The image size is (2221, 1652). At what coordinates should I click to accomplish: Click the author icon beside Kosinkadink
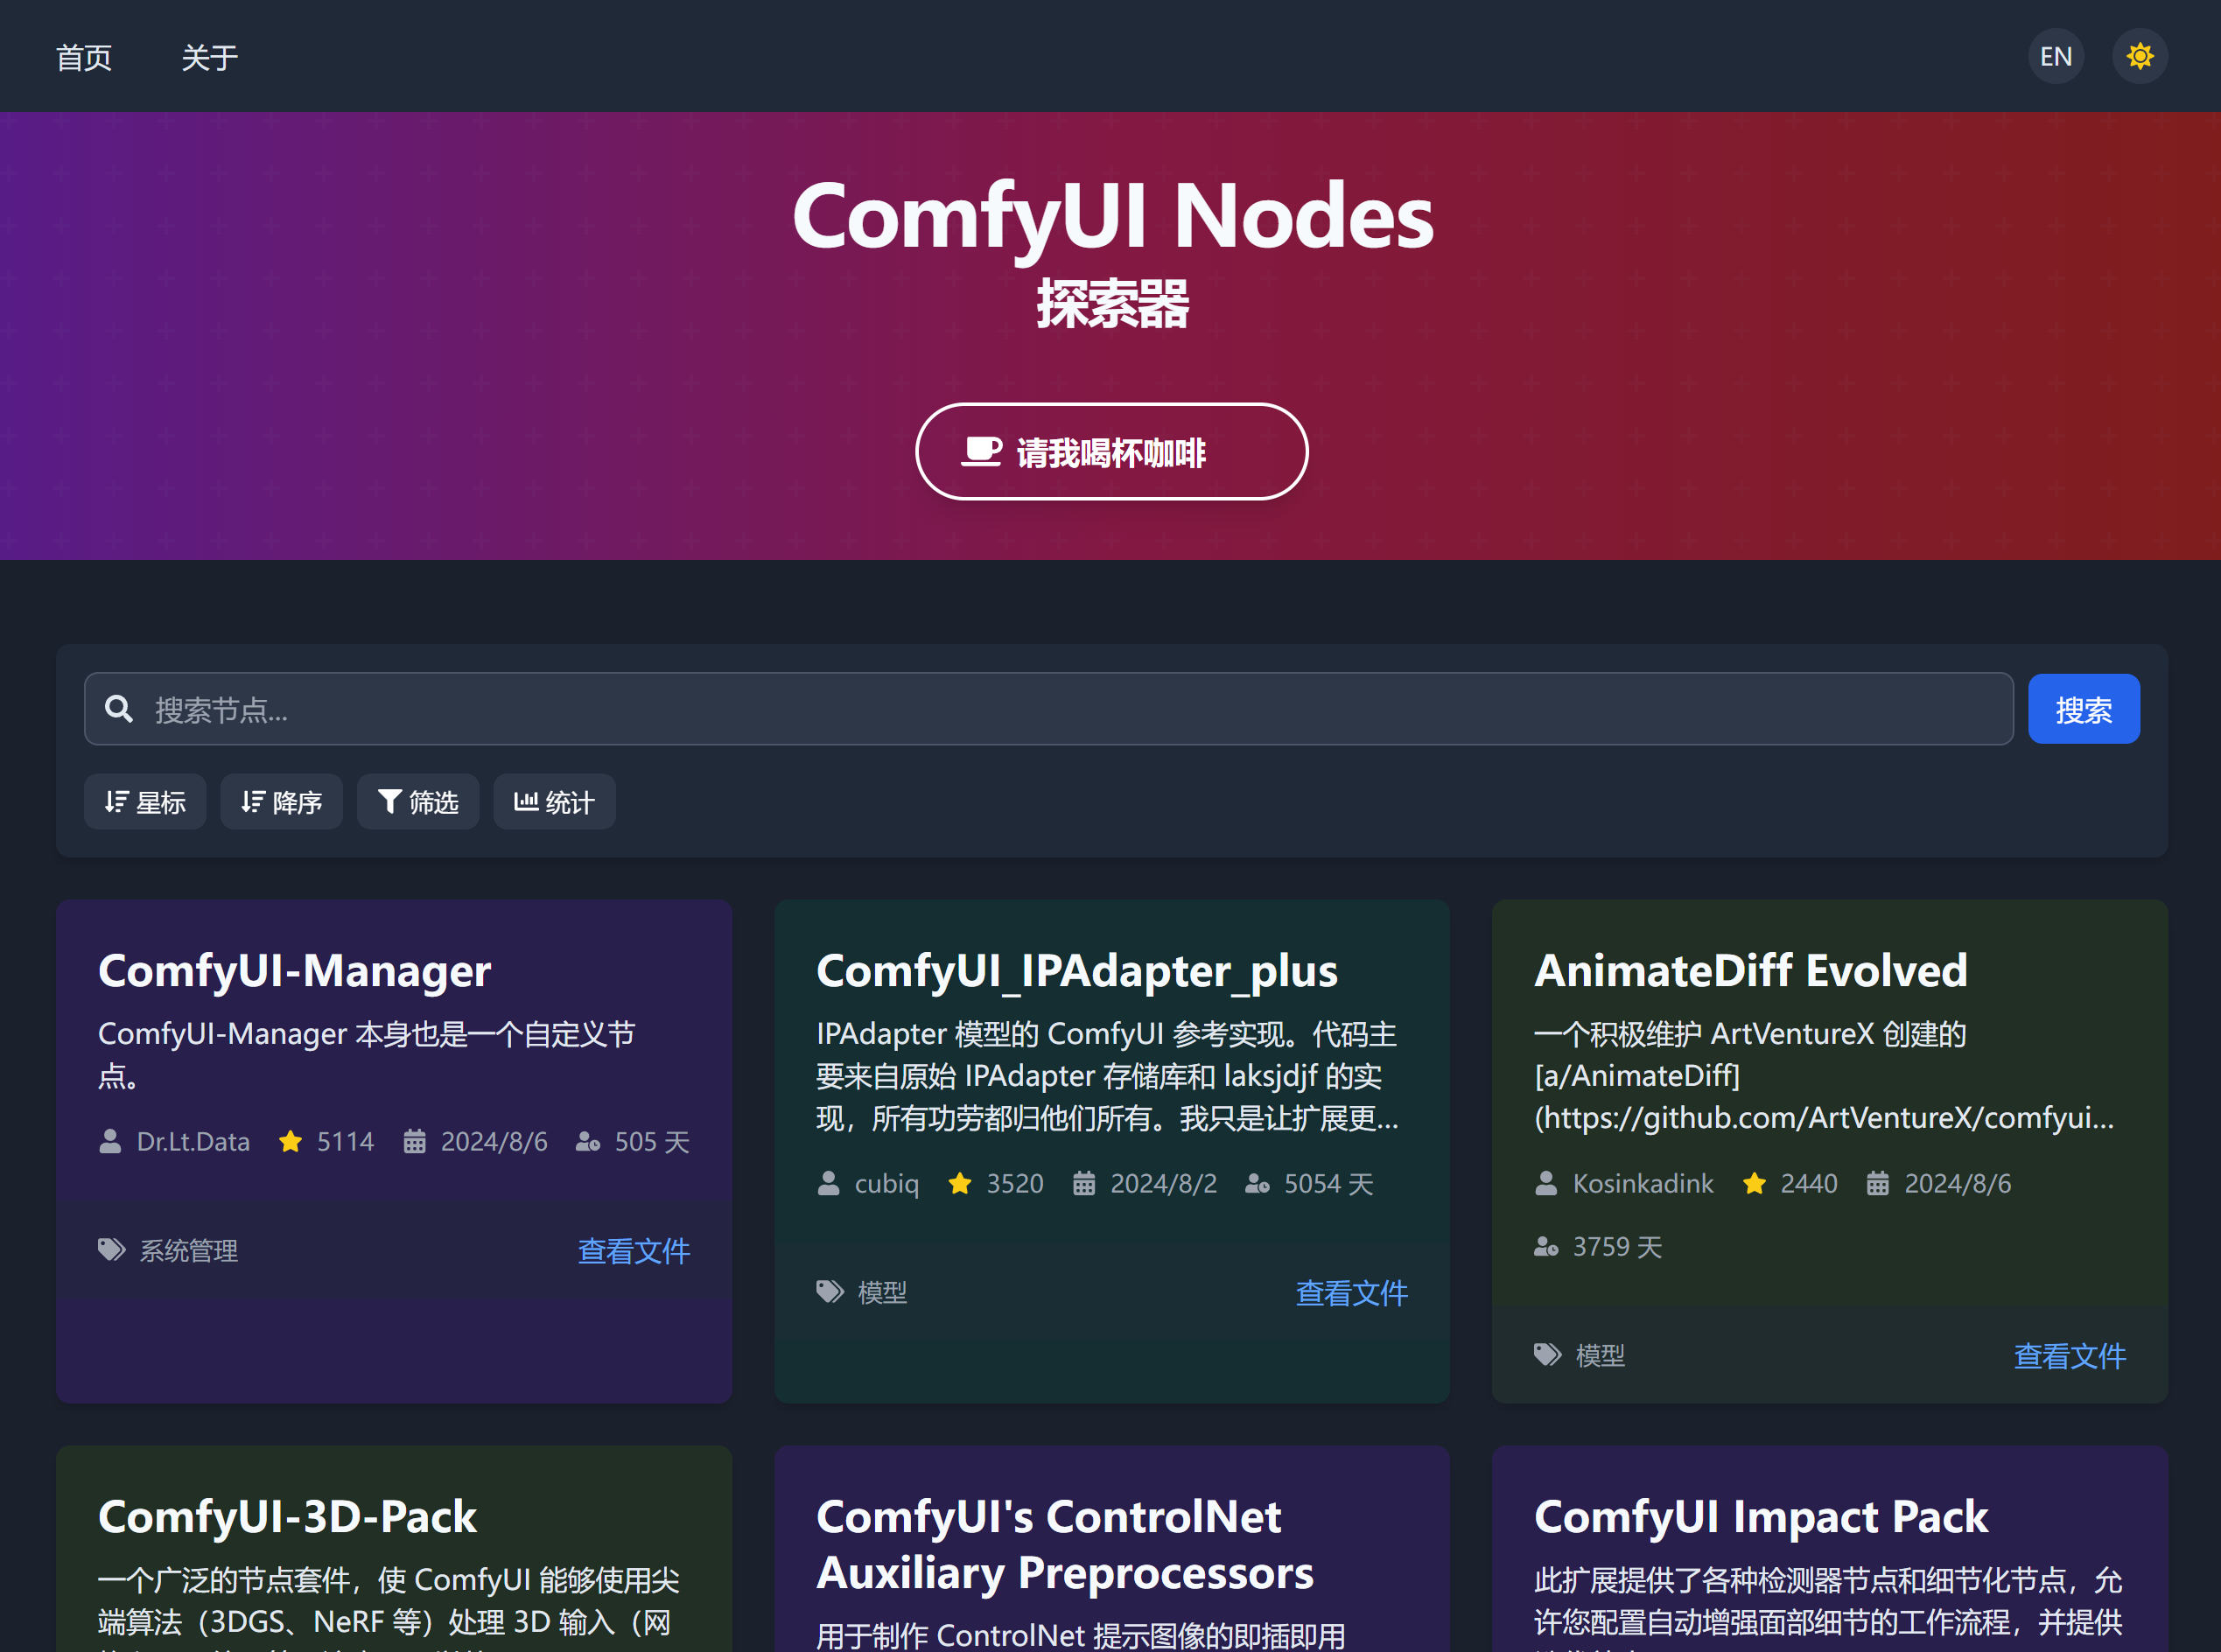tap(1546, 1183)
